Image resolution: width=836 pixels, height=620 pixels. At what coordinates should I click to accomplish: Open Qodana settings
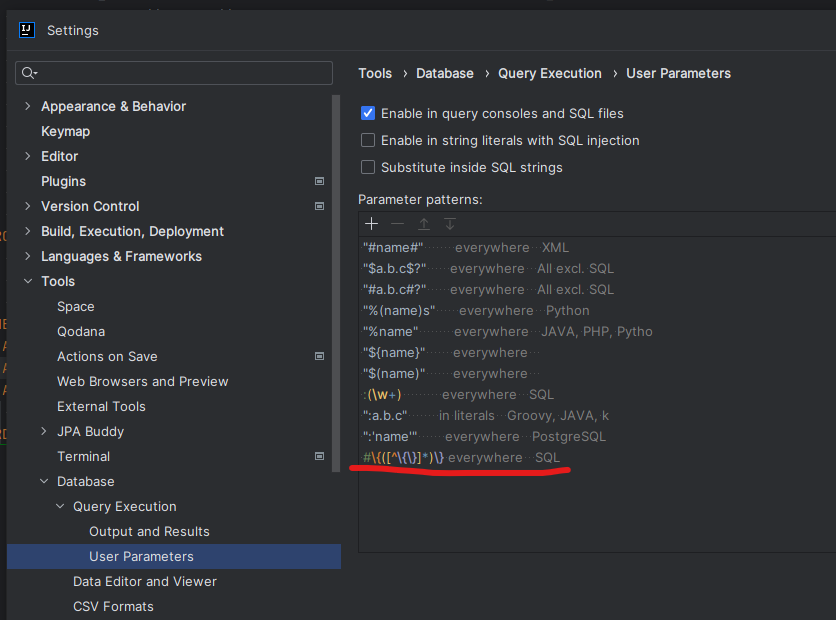coord(81,332)
